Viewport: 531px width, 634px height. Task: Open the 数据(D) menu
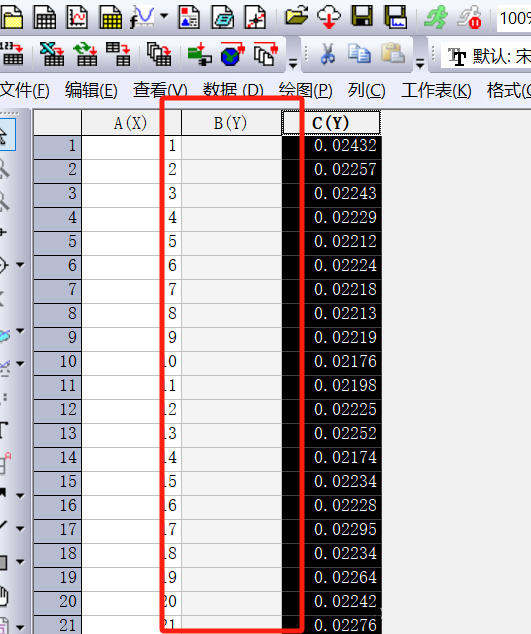click(233, 90)
